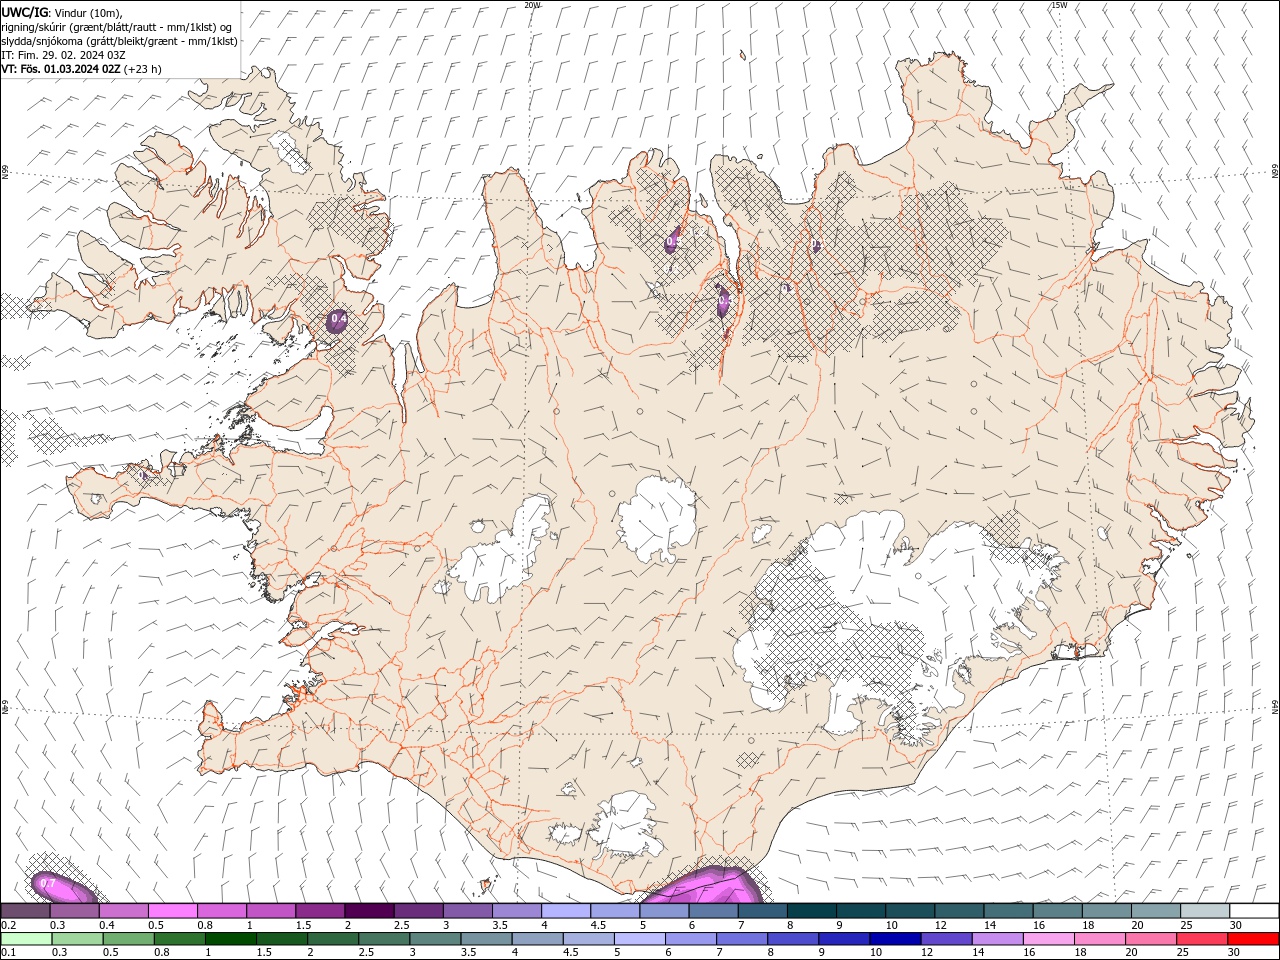Select the lower rain swatch starting at 2
The height and width of the screenshot is (960, 1280).
tap(333, 939)
